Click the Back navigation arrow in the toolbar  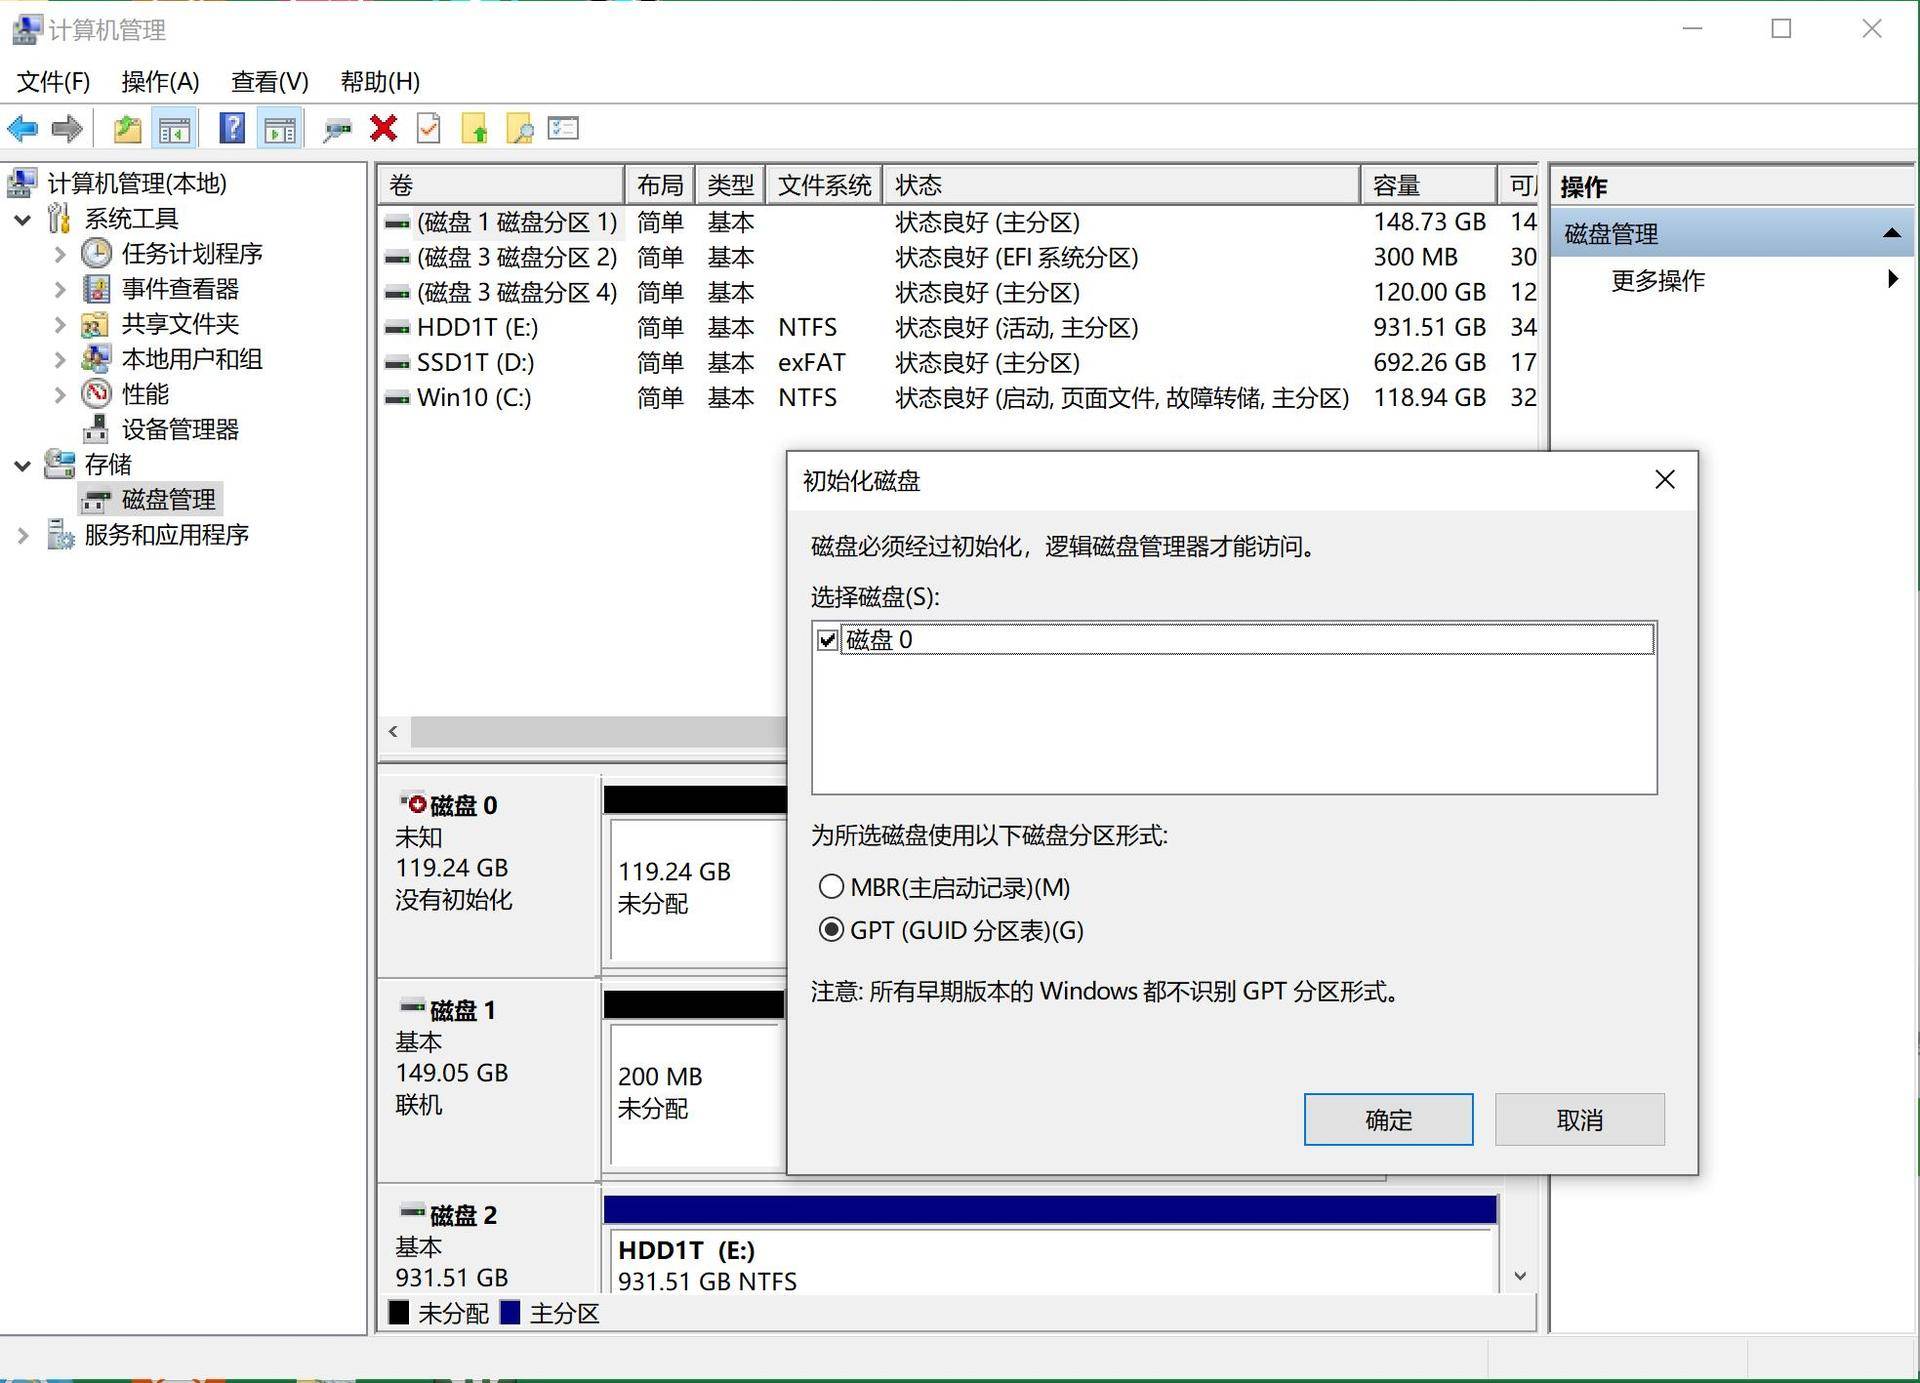[24, 128]
